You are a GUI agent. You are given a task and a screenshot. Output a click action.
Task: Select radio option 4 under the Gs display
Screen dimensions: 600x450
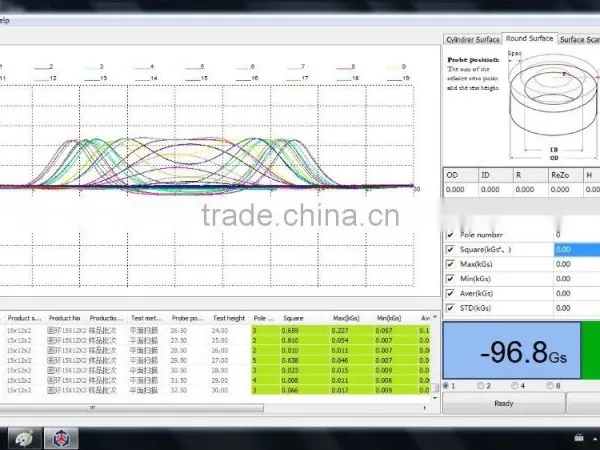[x=515, y=386]
